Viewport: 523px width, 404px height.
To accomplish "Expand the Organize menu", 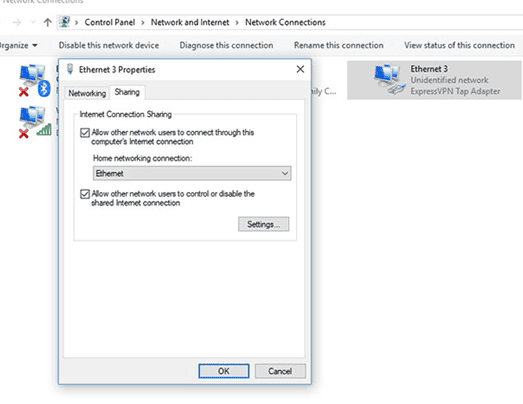I will 18,45.
